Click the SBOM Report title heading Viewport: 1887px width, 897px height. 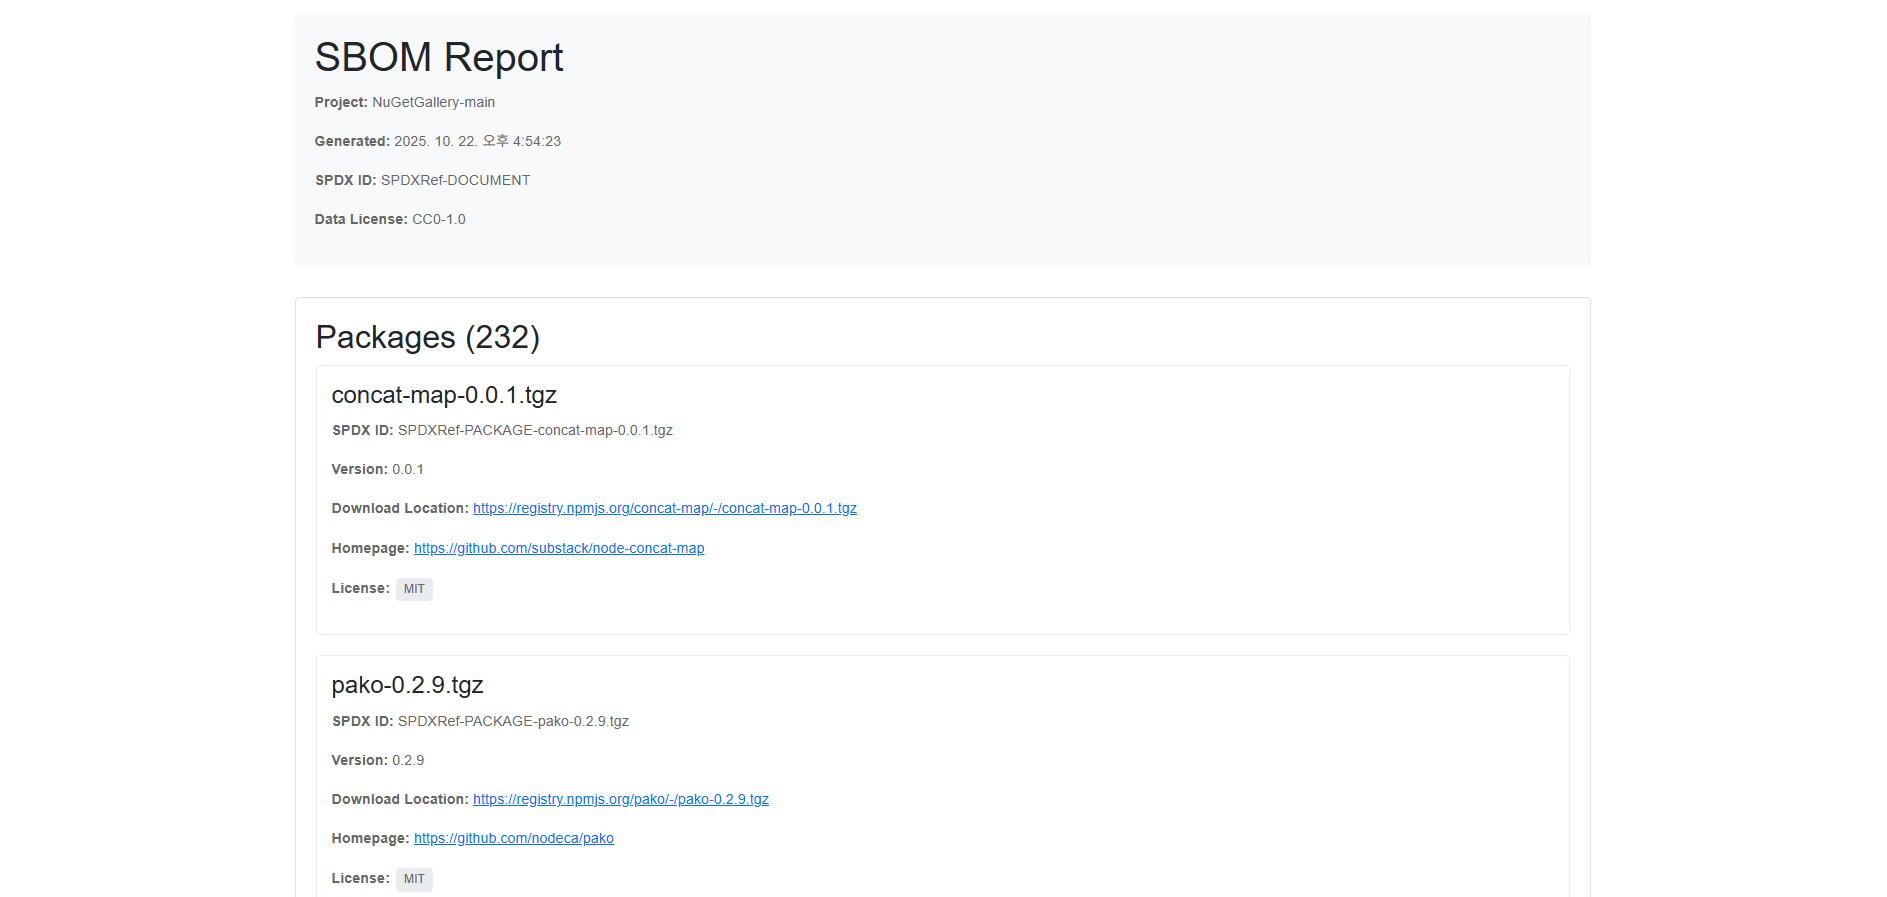(439, 57)
